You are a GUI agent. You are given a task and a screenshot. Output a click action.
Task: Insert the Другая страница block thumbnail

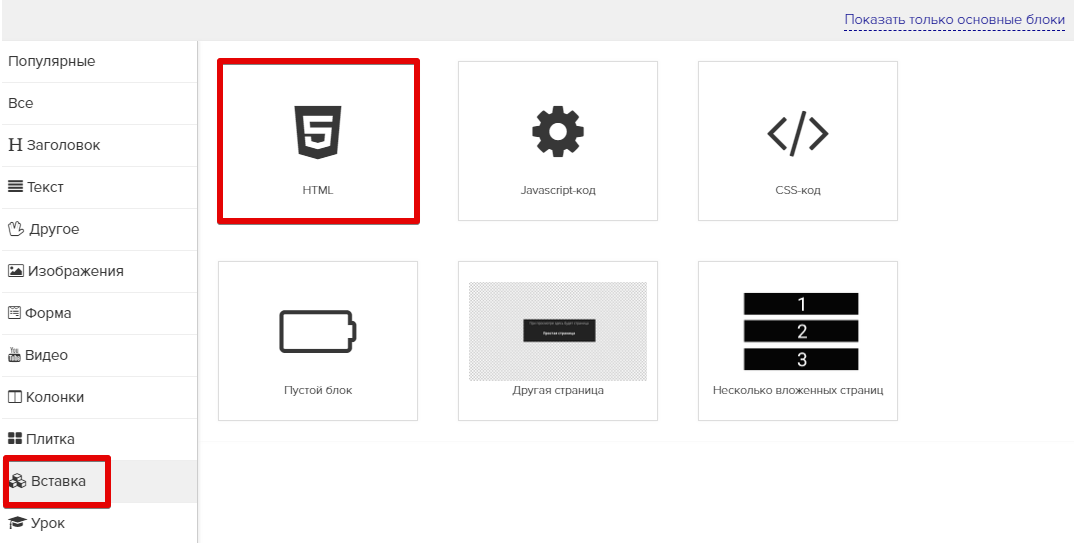tap(557, 331)
